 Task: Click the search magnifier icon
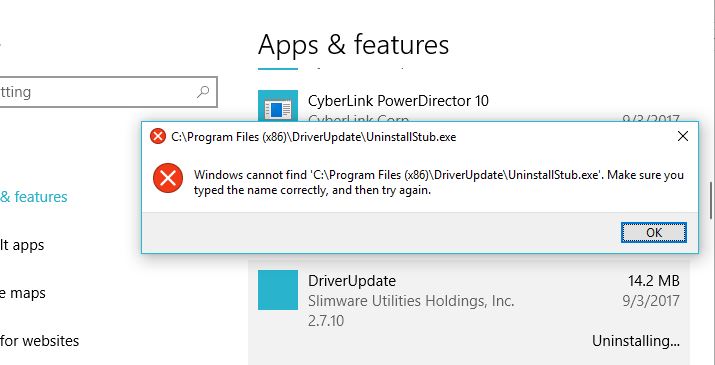[x=203, y=92]
